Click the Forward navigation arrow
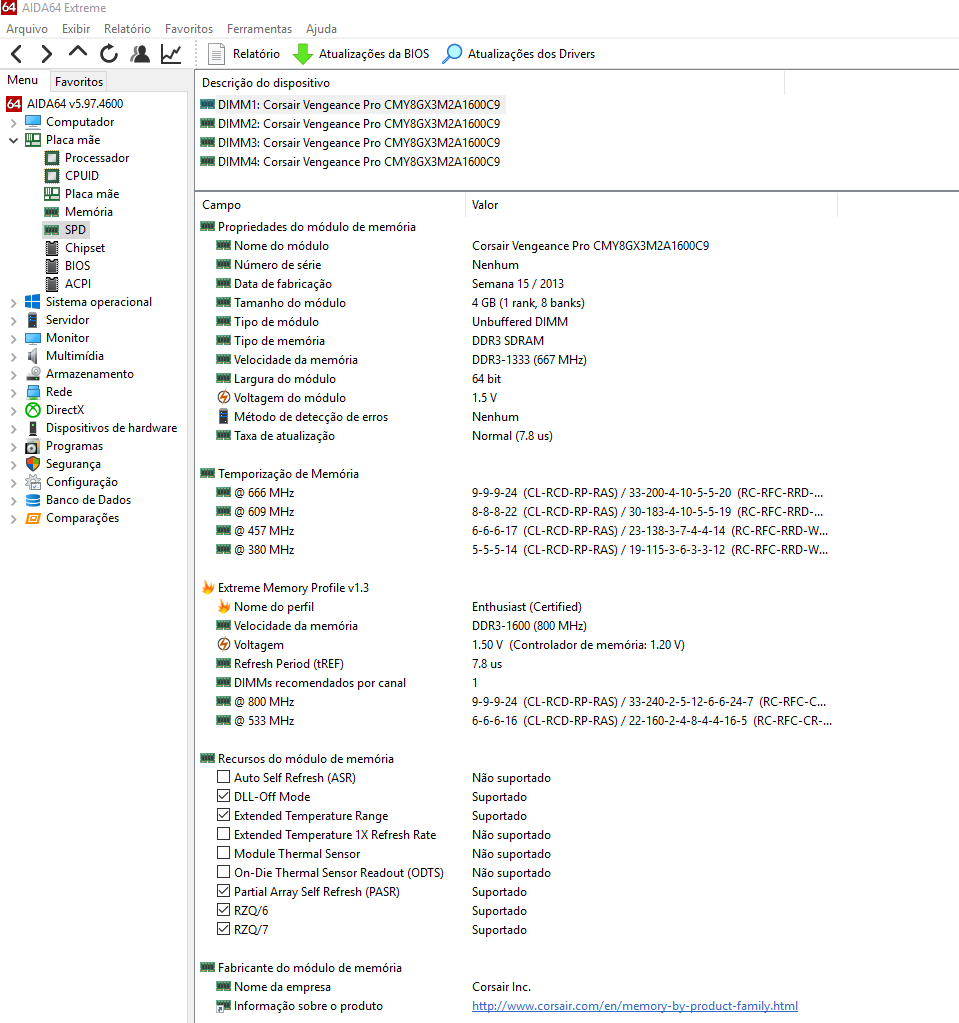Screen dimensions: 959x1023 tap(46, 53)
